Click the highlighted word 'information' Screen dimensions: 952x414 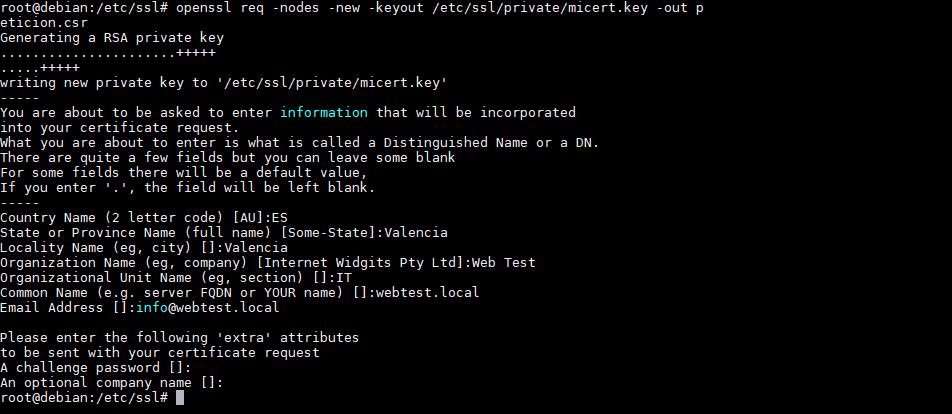click(324, 112)
